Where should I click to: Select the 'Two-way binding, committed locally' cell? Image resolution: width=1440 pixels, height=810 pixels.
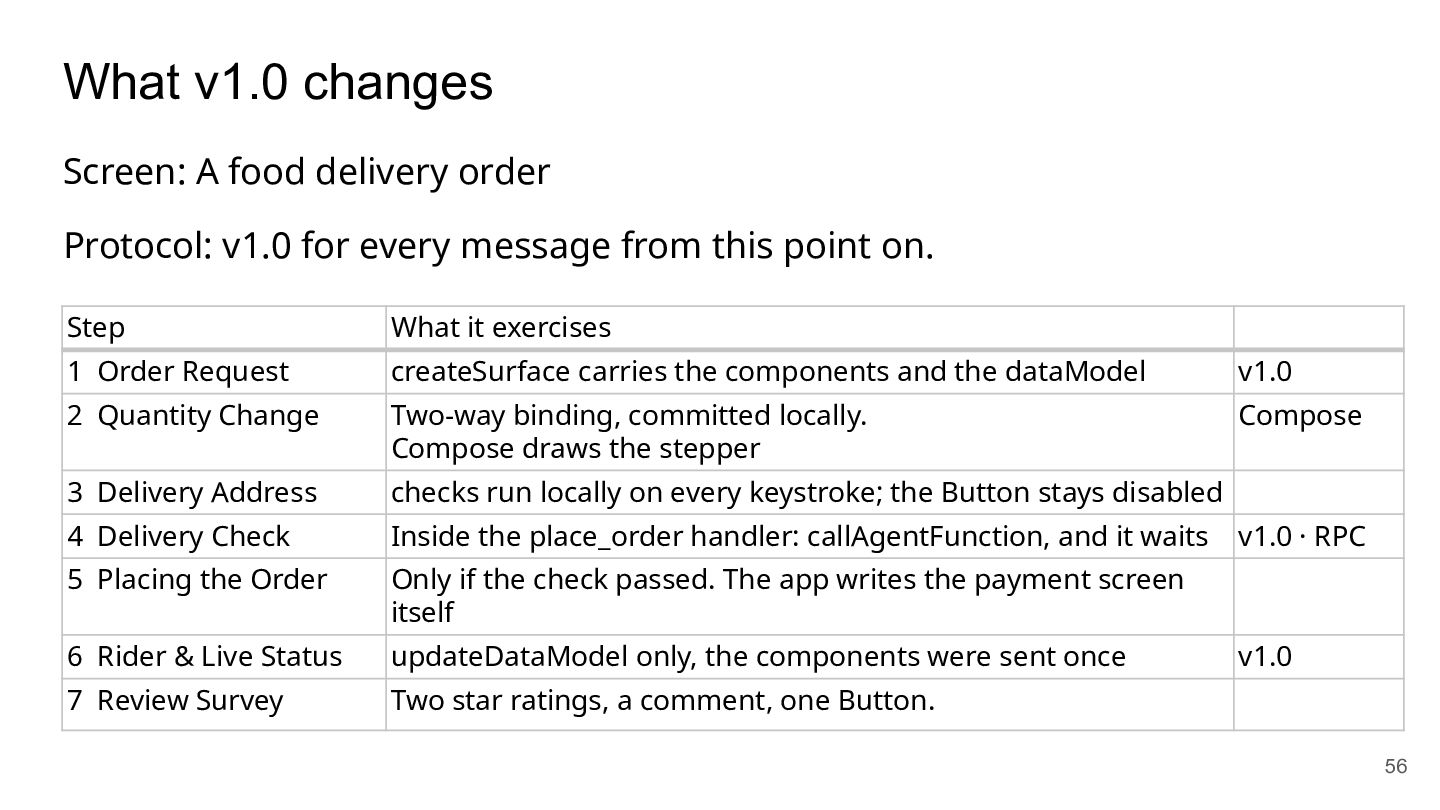pyautogui.click(x=810, y=432)
